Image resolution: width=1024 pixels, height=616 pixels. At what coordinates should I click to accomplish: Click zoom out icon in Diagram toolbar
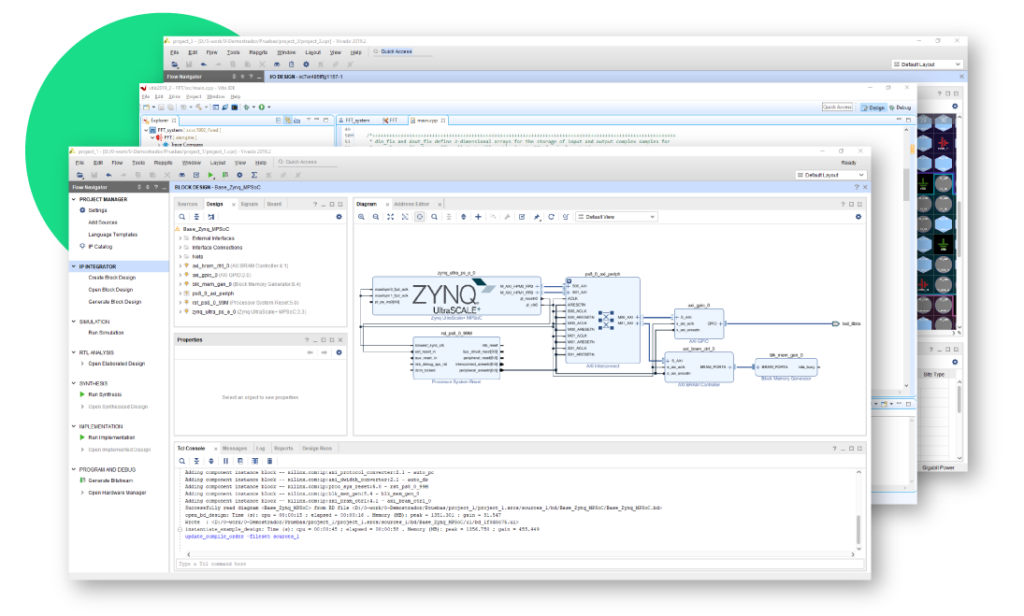click(376, 217)
